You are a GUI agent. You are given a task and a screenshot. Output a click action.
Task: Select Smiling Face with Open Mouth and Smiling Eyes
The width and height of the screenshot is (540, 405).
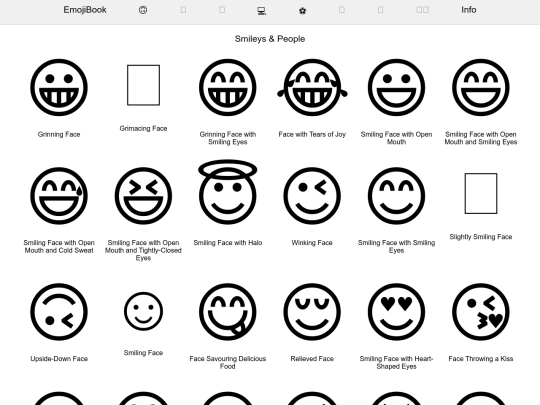(481, 87)
